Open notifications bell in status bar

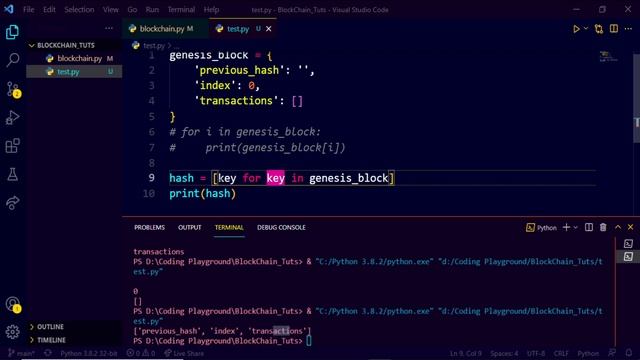(x=629, y=353)
